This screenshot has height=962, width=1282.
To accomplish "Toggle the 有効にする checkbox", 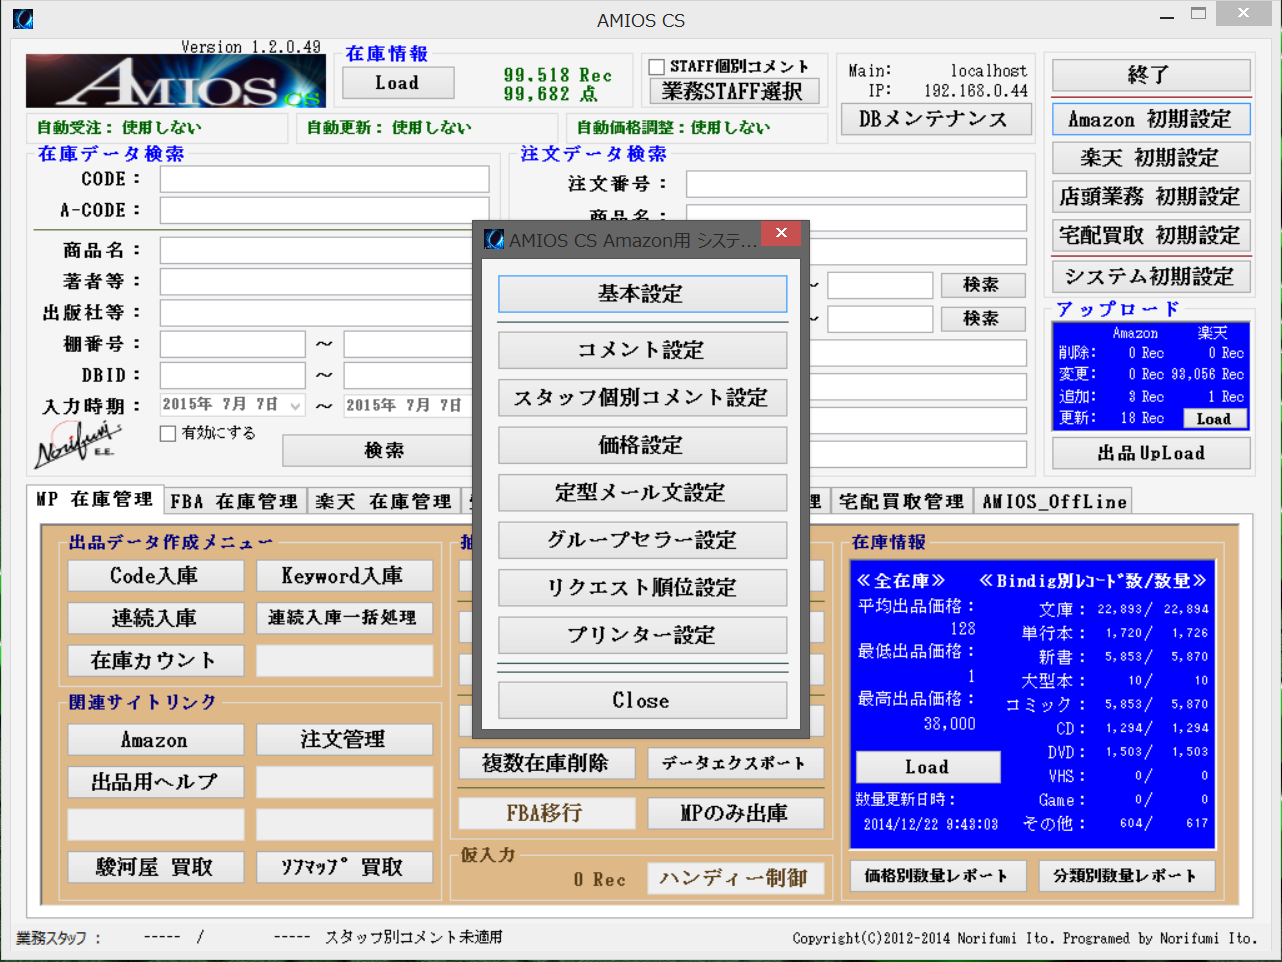I will 168,433.
